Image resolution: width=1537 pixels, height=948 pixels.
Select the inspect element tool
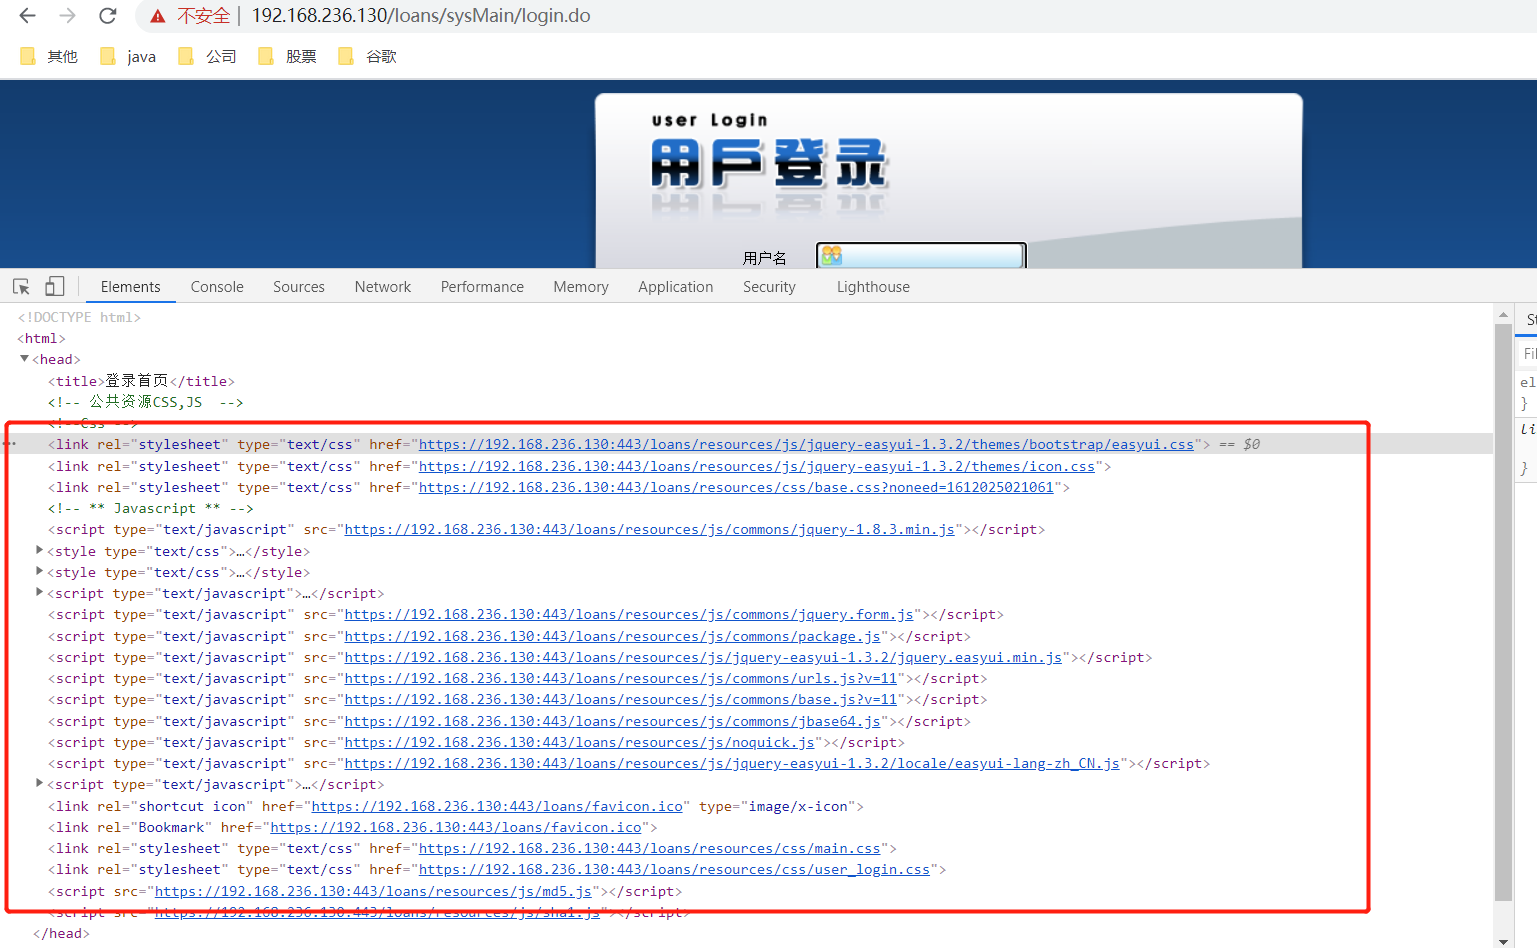click(x=20, y=285)
